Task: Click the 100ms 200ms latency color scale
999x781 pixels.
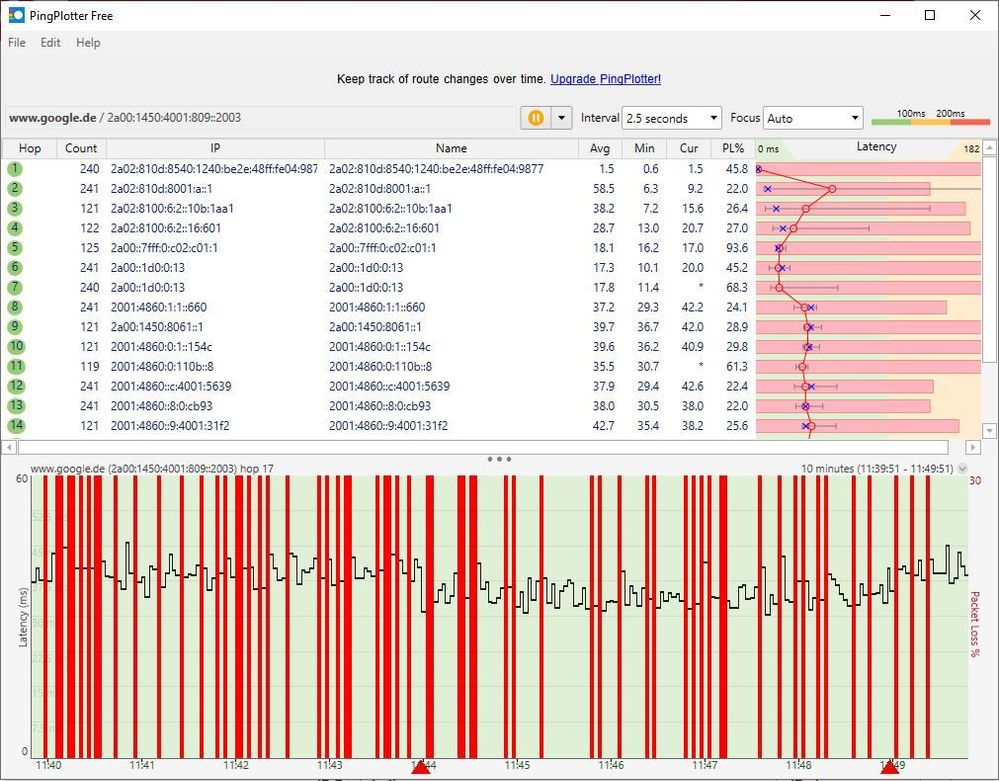Action: point(930,118)
